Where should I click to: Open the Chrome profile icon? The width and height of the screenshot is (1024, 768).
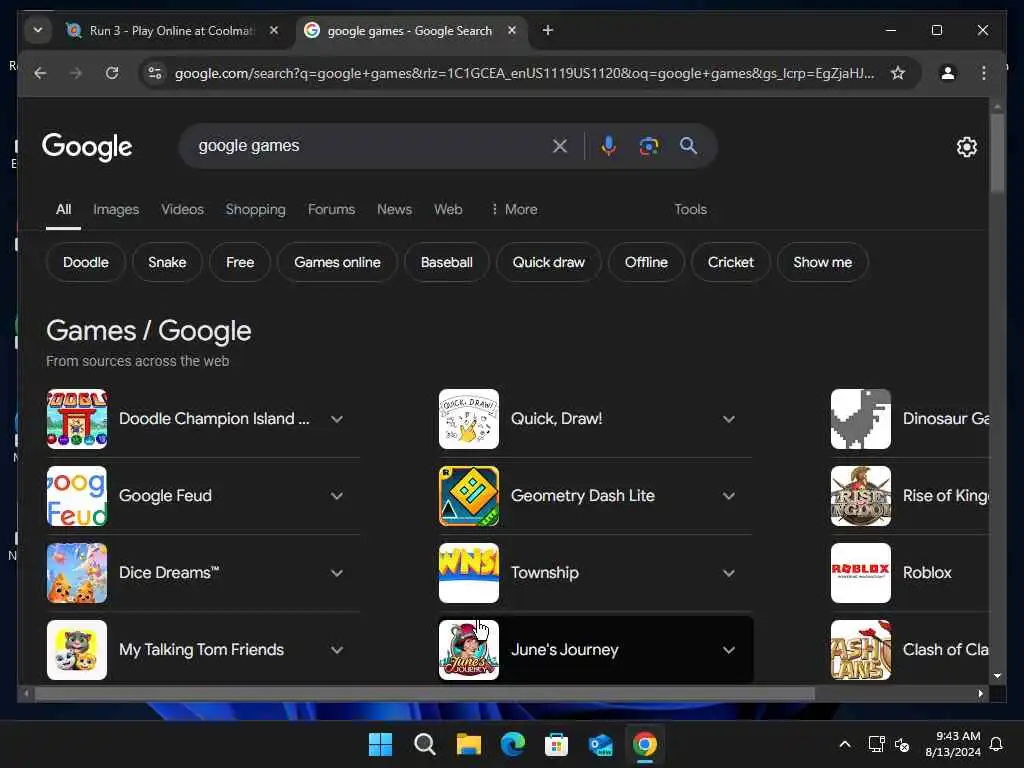coord(948,73)
